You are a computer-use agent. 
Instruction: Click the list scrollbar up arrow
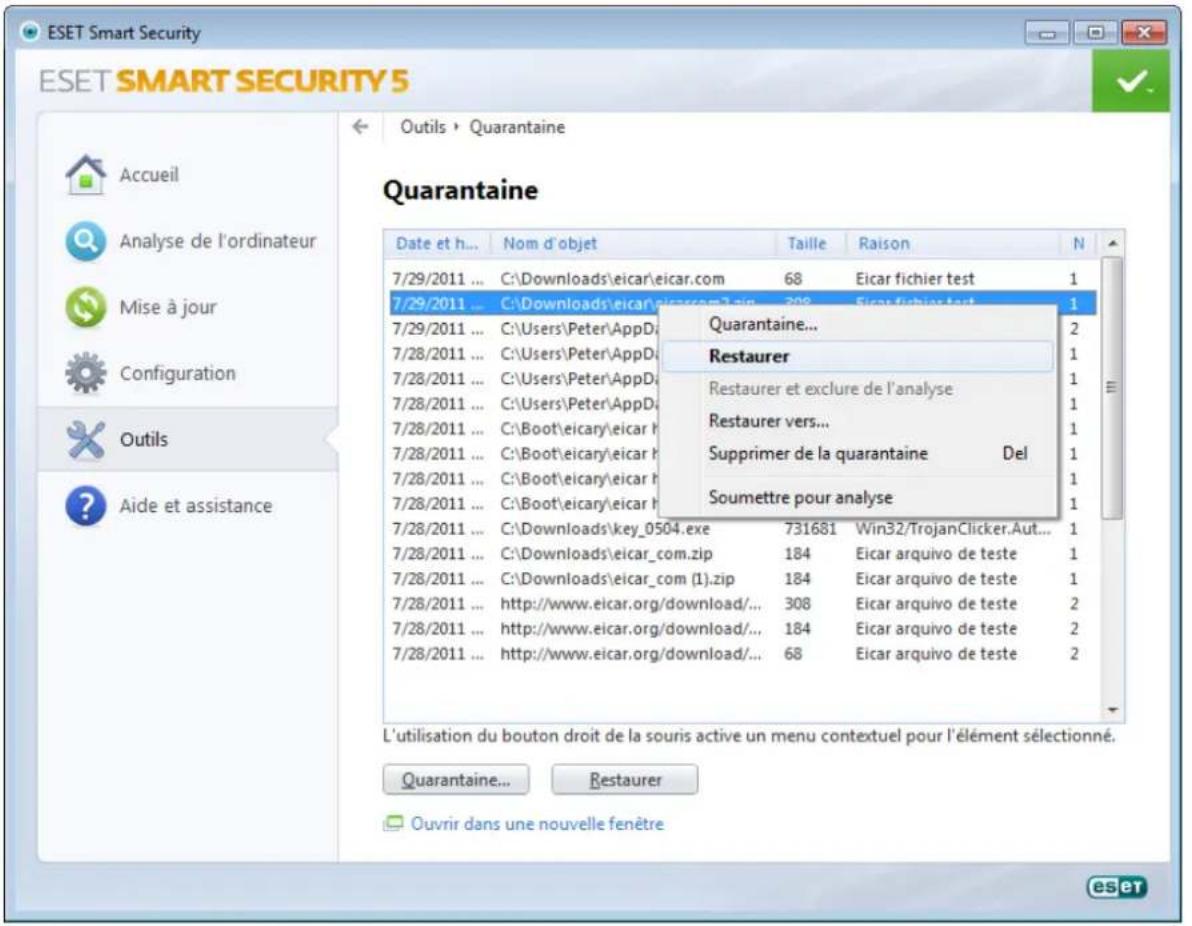pos(1112,244)
